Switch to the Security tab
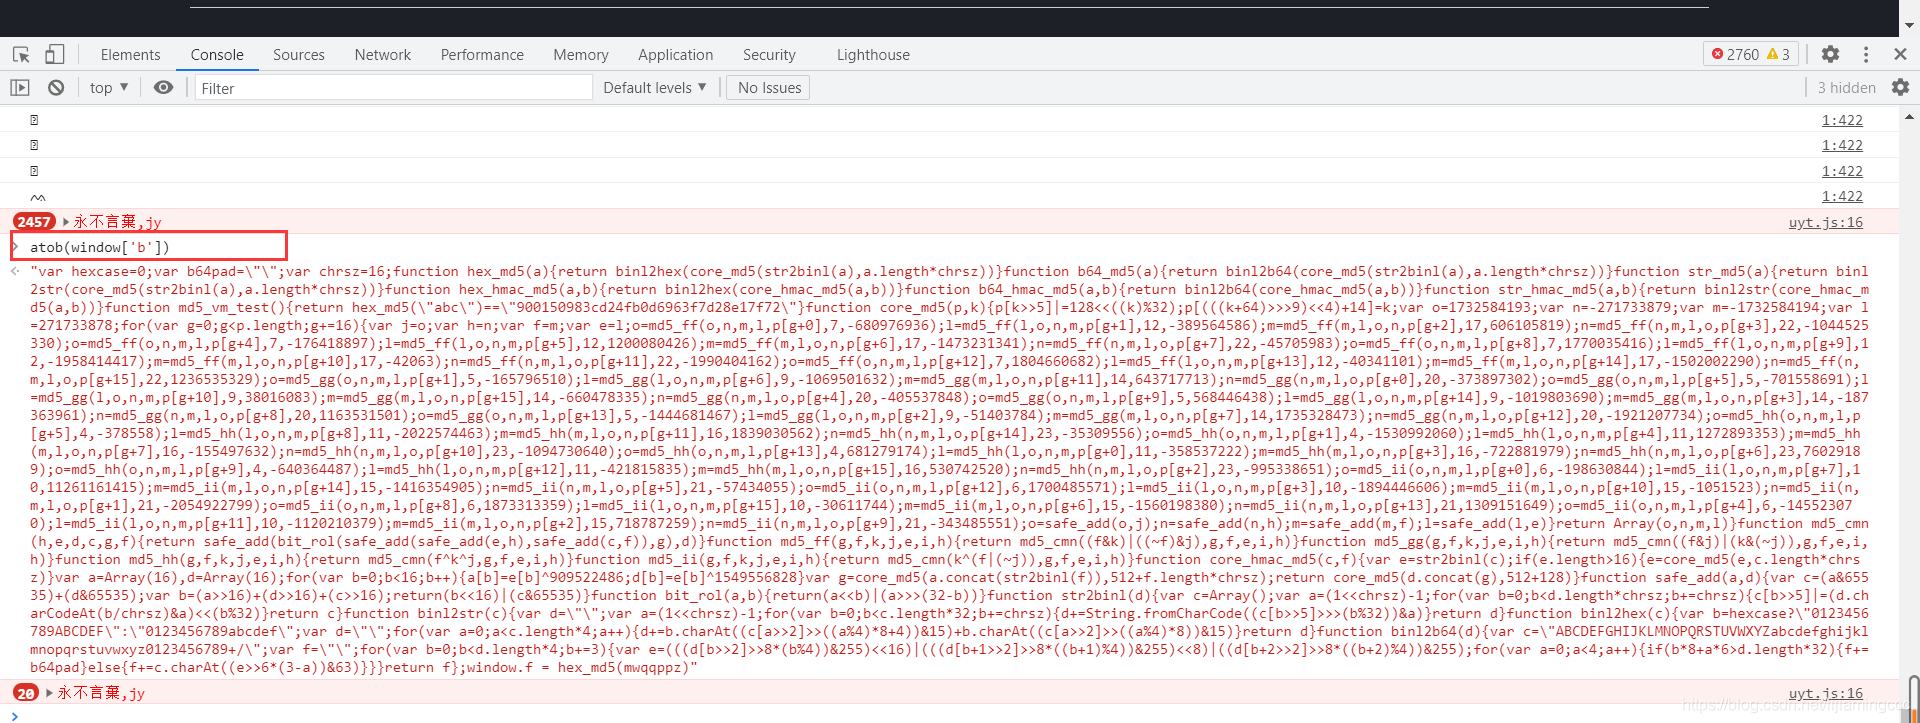Screen dimensions: 1920x723 [x=769, y=55]
